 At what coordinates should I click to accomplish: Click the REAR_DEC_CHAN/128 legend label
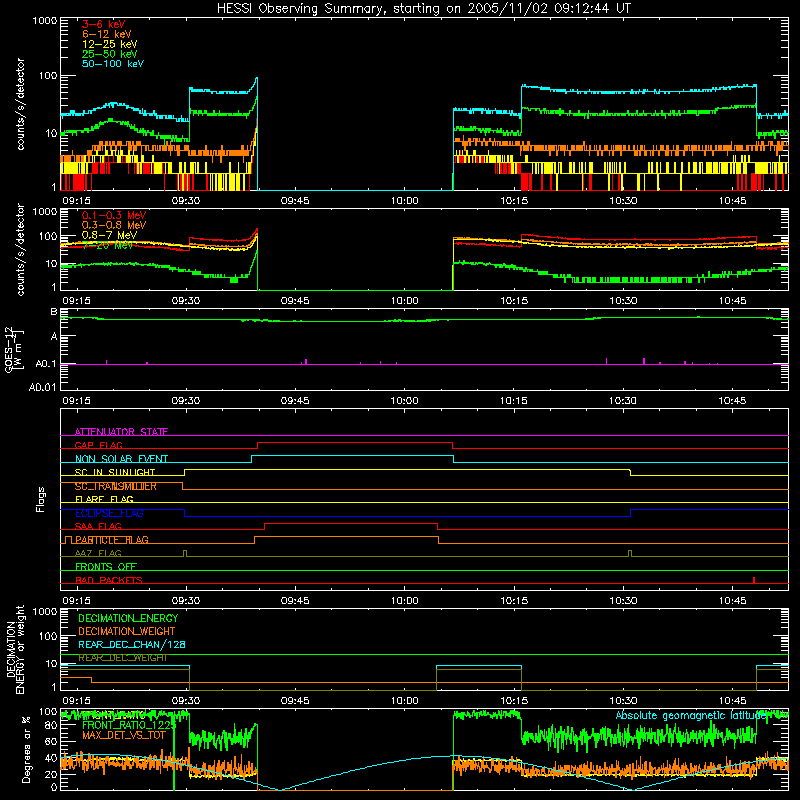[132, 644]
